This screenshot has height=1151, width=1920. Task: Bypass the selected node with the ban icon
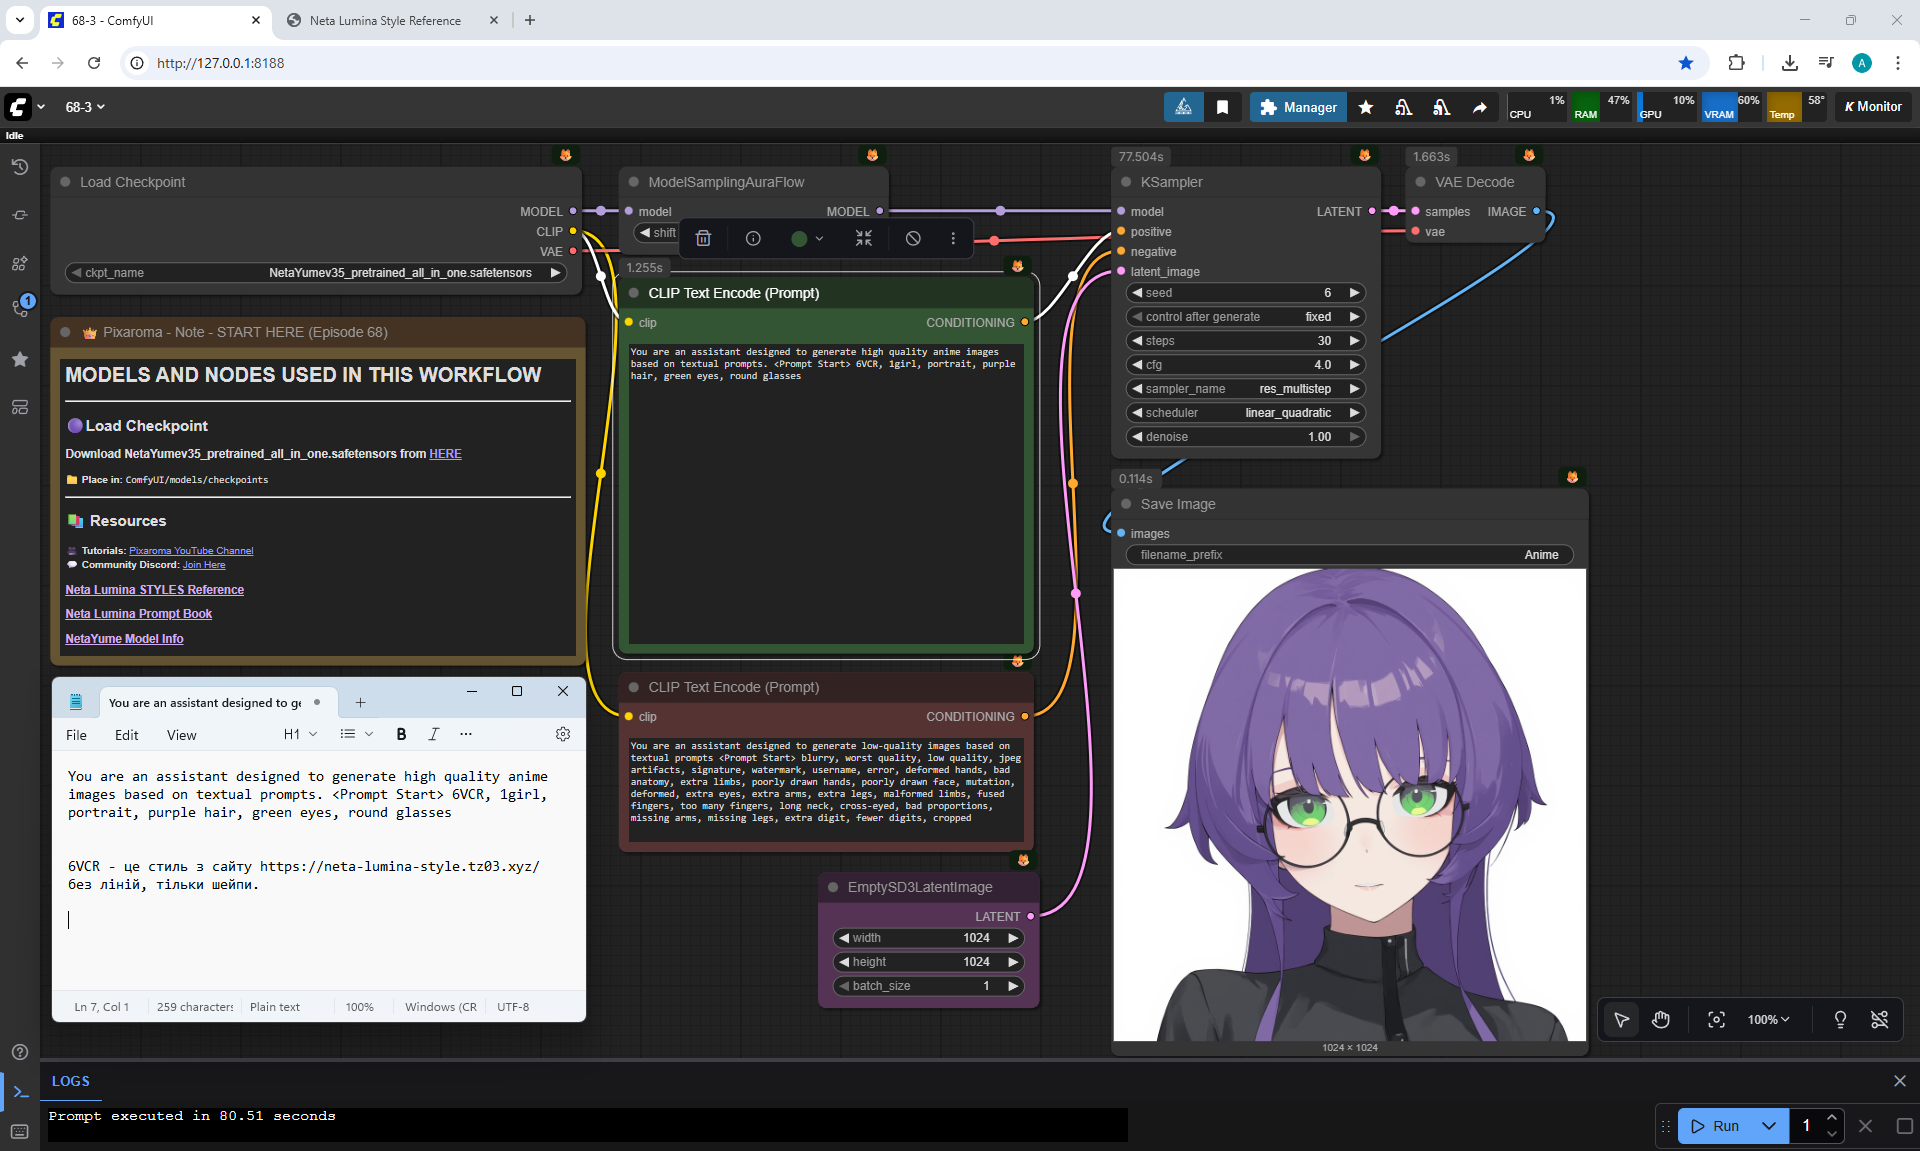click(x=913, y=238)
